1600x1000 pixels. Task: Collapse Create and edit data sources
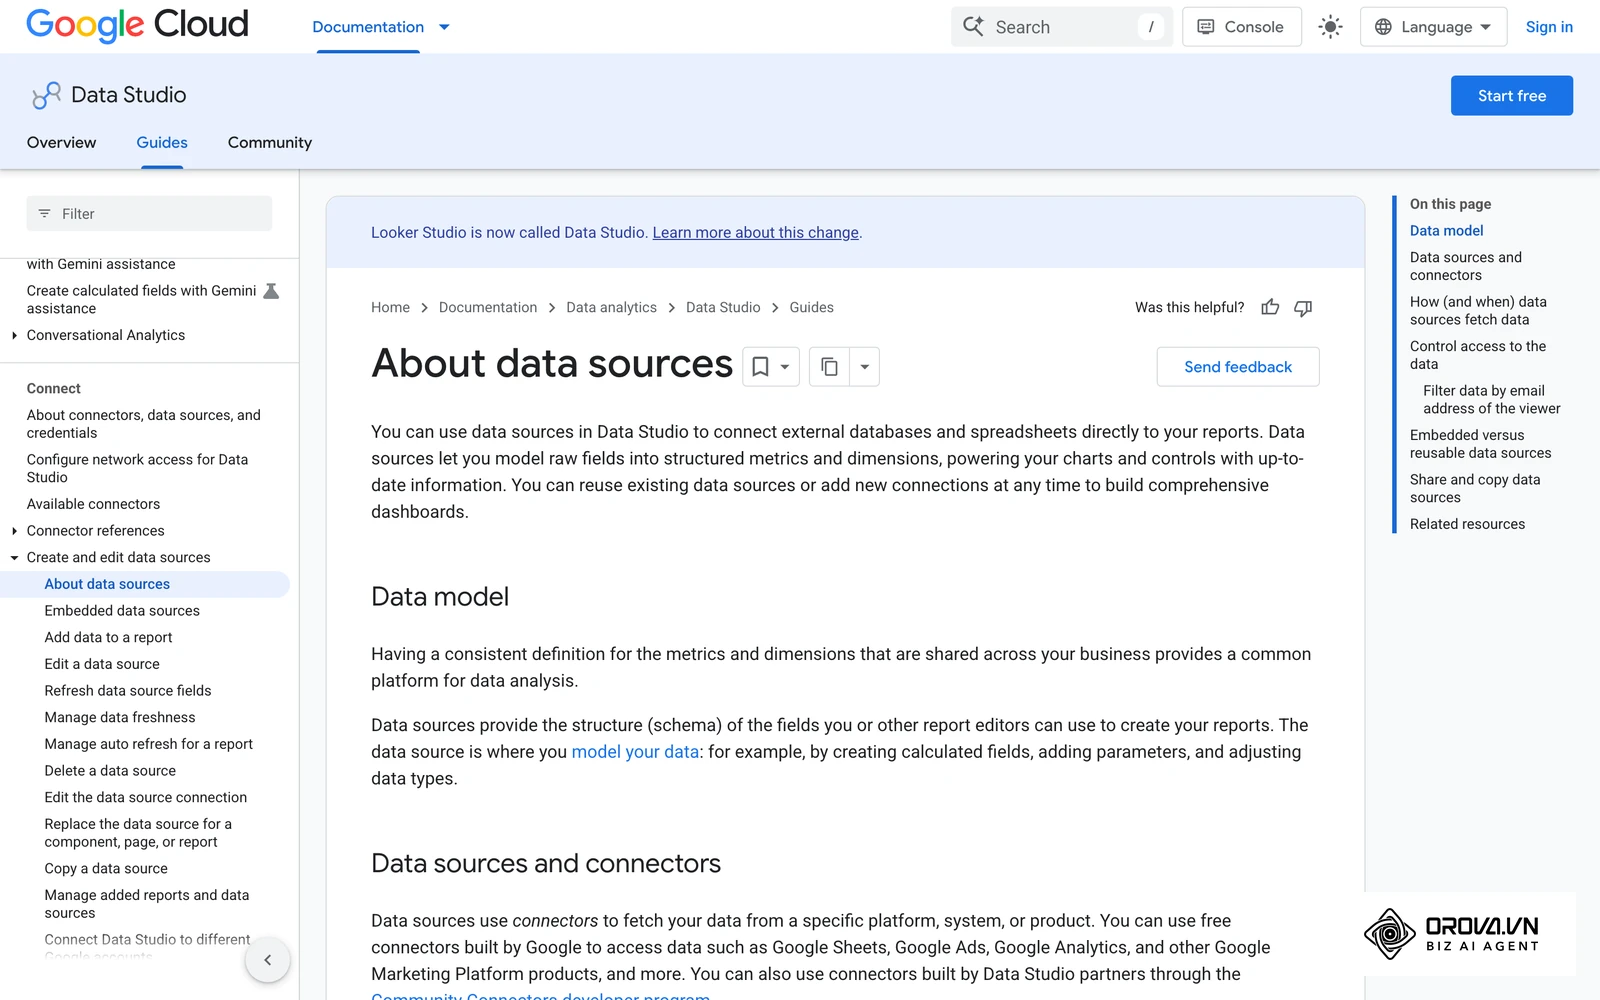[14, 558]
